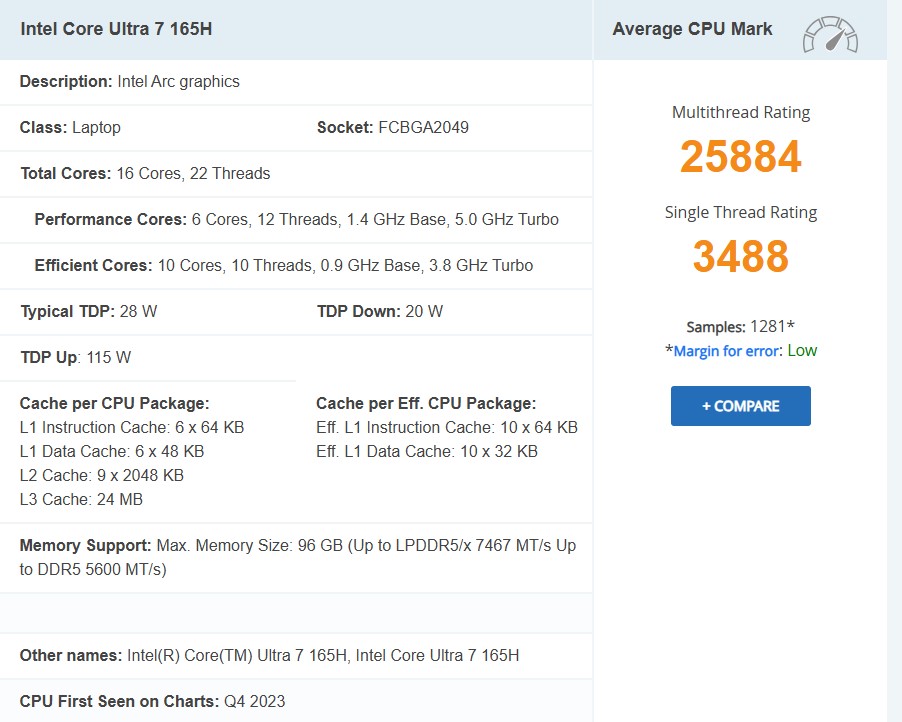Click the green Low margin text
The height and width of the screenshot is (722, 902).
click(x=802, y=351)
